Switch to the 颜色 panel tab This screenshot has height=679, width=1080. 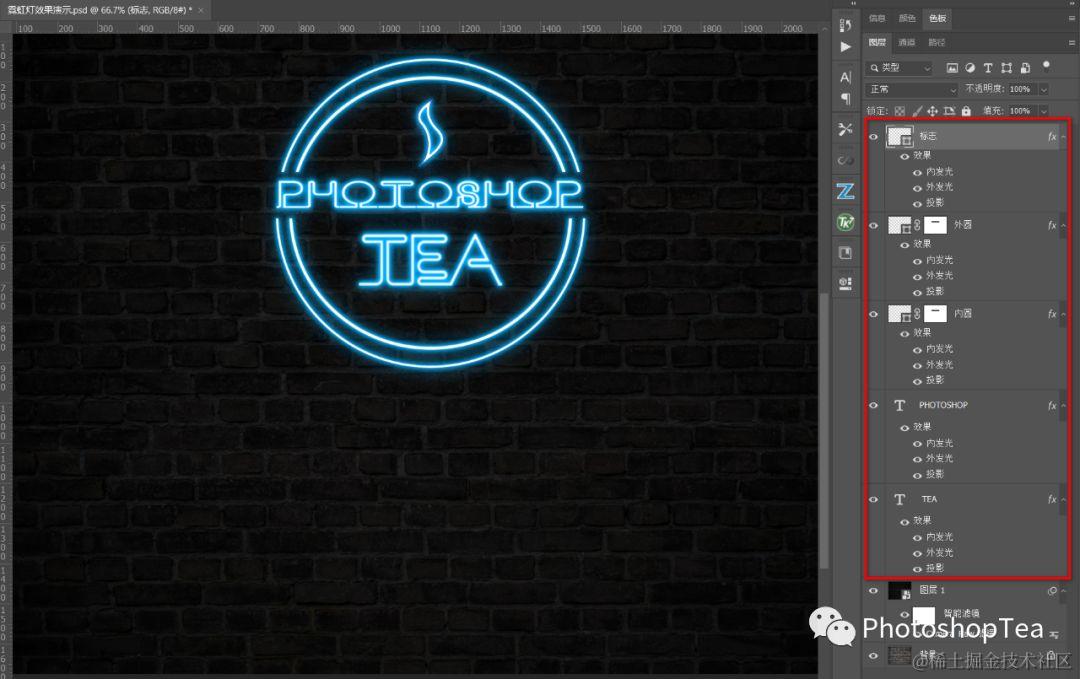907,19
